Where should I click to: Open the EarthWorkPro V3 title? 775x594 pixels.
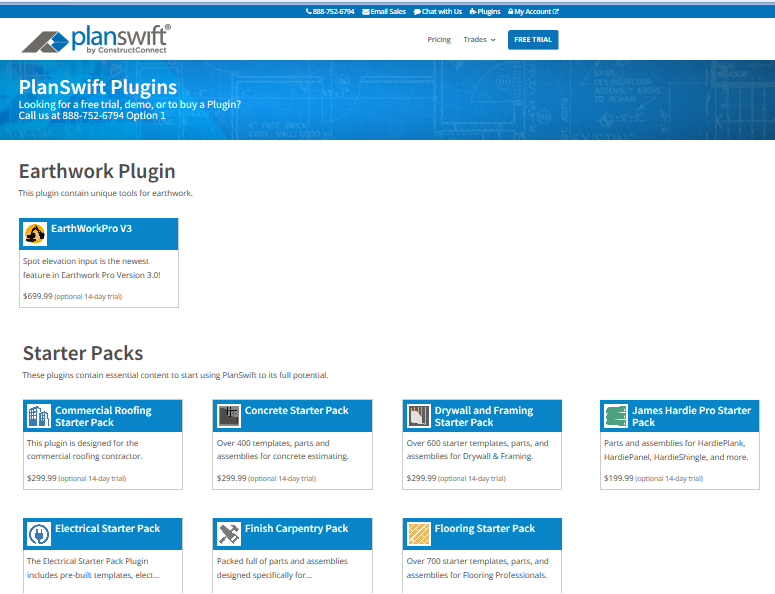[91, 228]
